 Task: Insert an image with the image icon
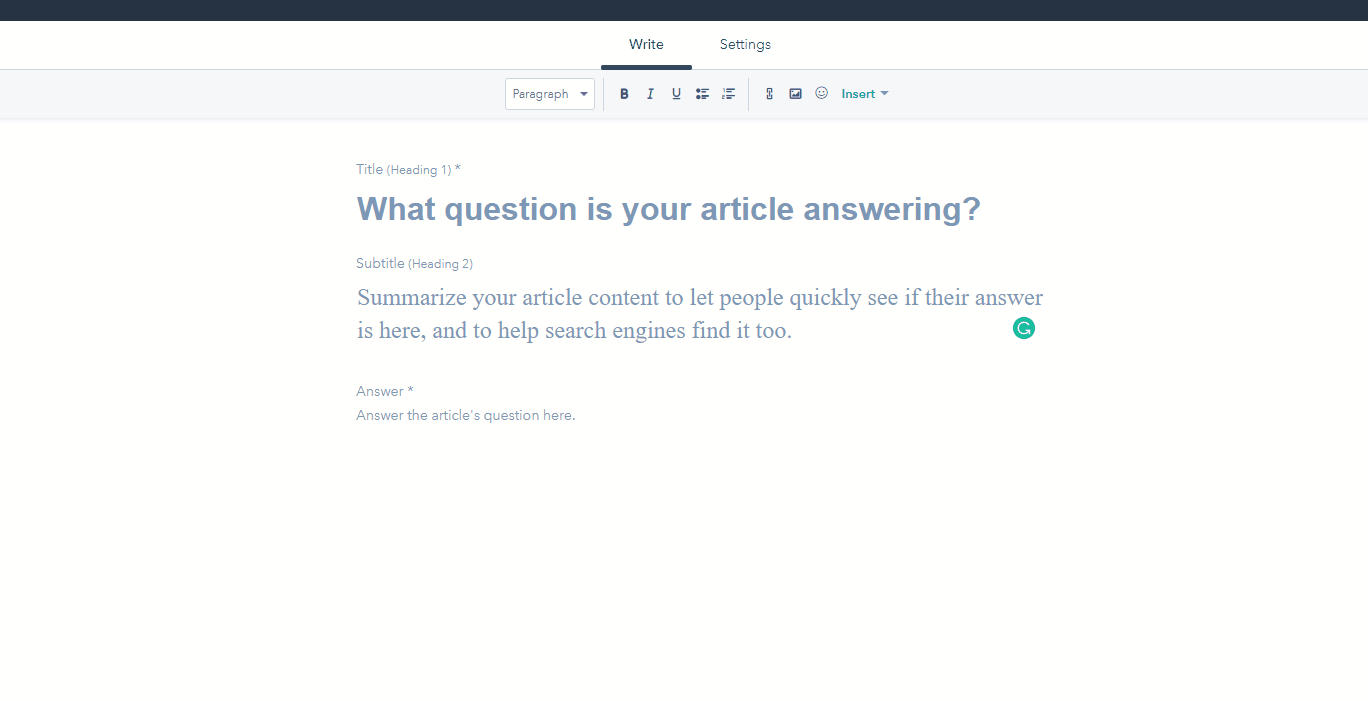795,94
